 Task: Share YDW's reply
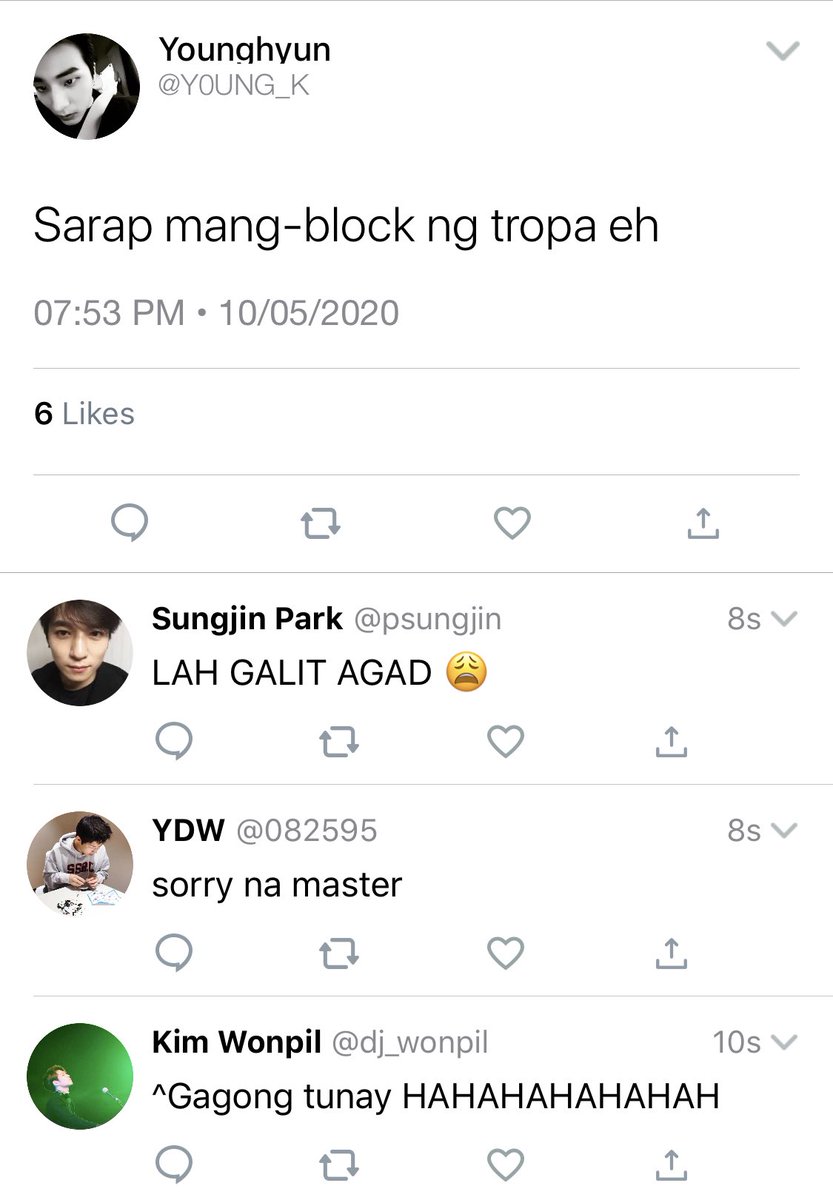point(671,953)
